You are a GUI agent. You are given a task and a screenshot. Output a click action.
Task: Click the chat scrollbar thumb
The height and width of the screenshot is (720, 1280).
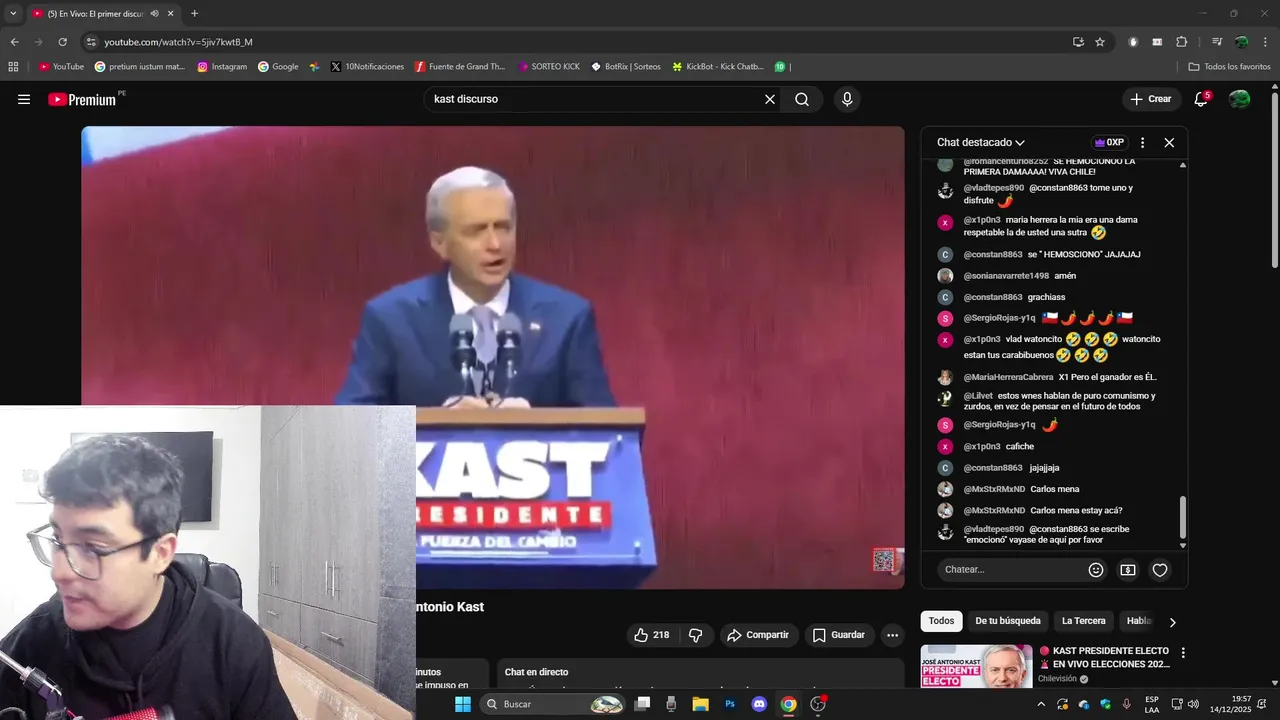click(x=1183, y=517)
